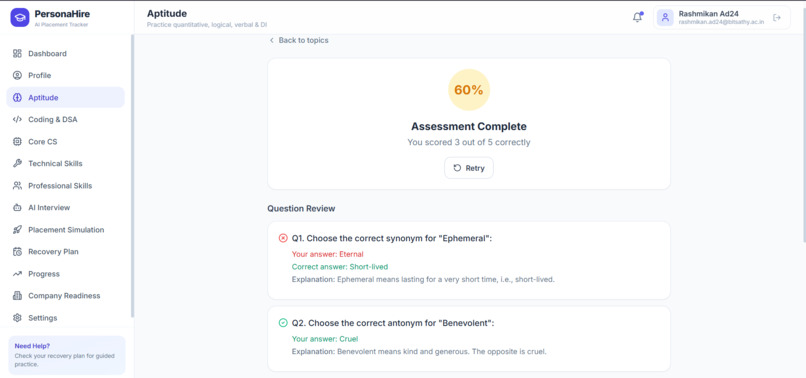Go to the Profile page

click(65, 76)
